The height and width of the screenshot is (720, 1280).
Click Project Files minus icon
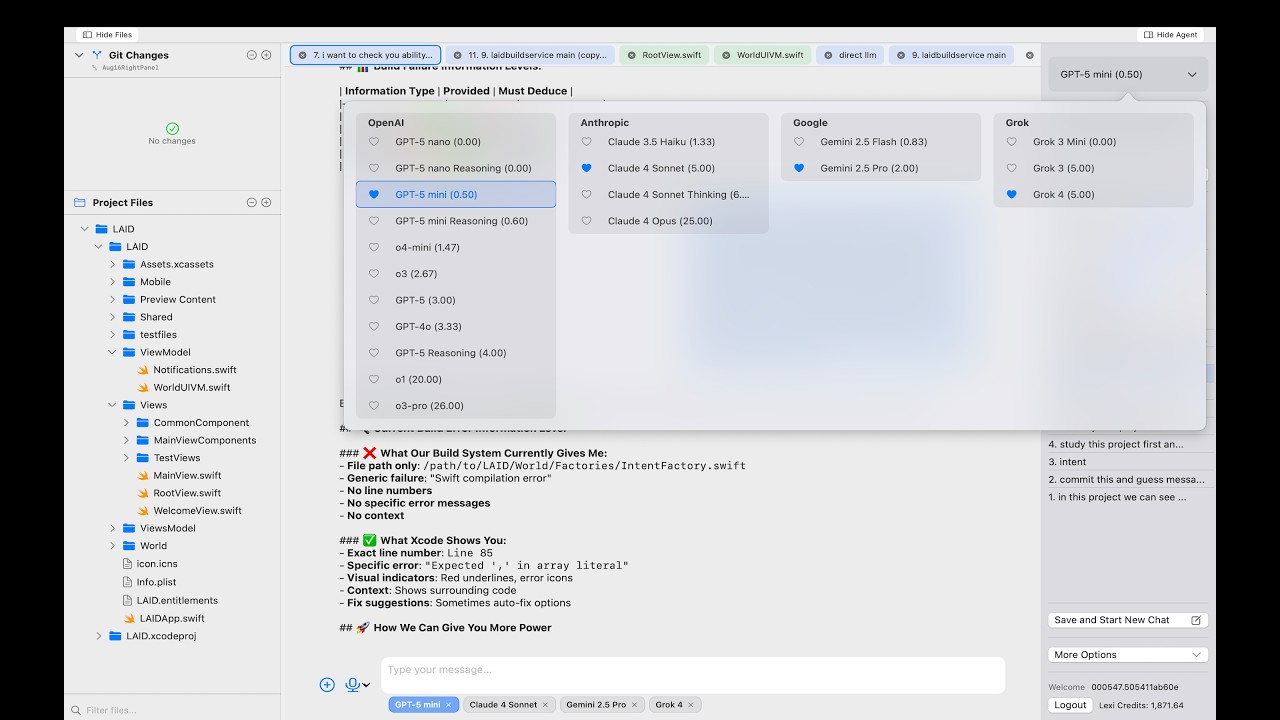pos(252,202)
